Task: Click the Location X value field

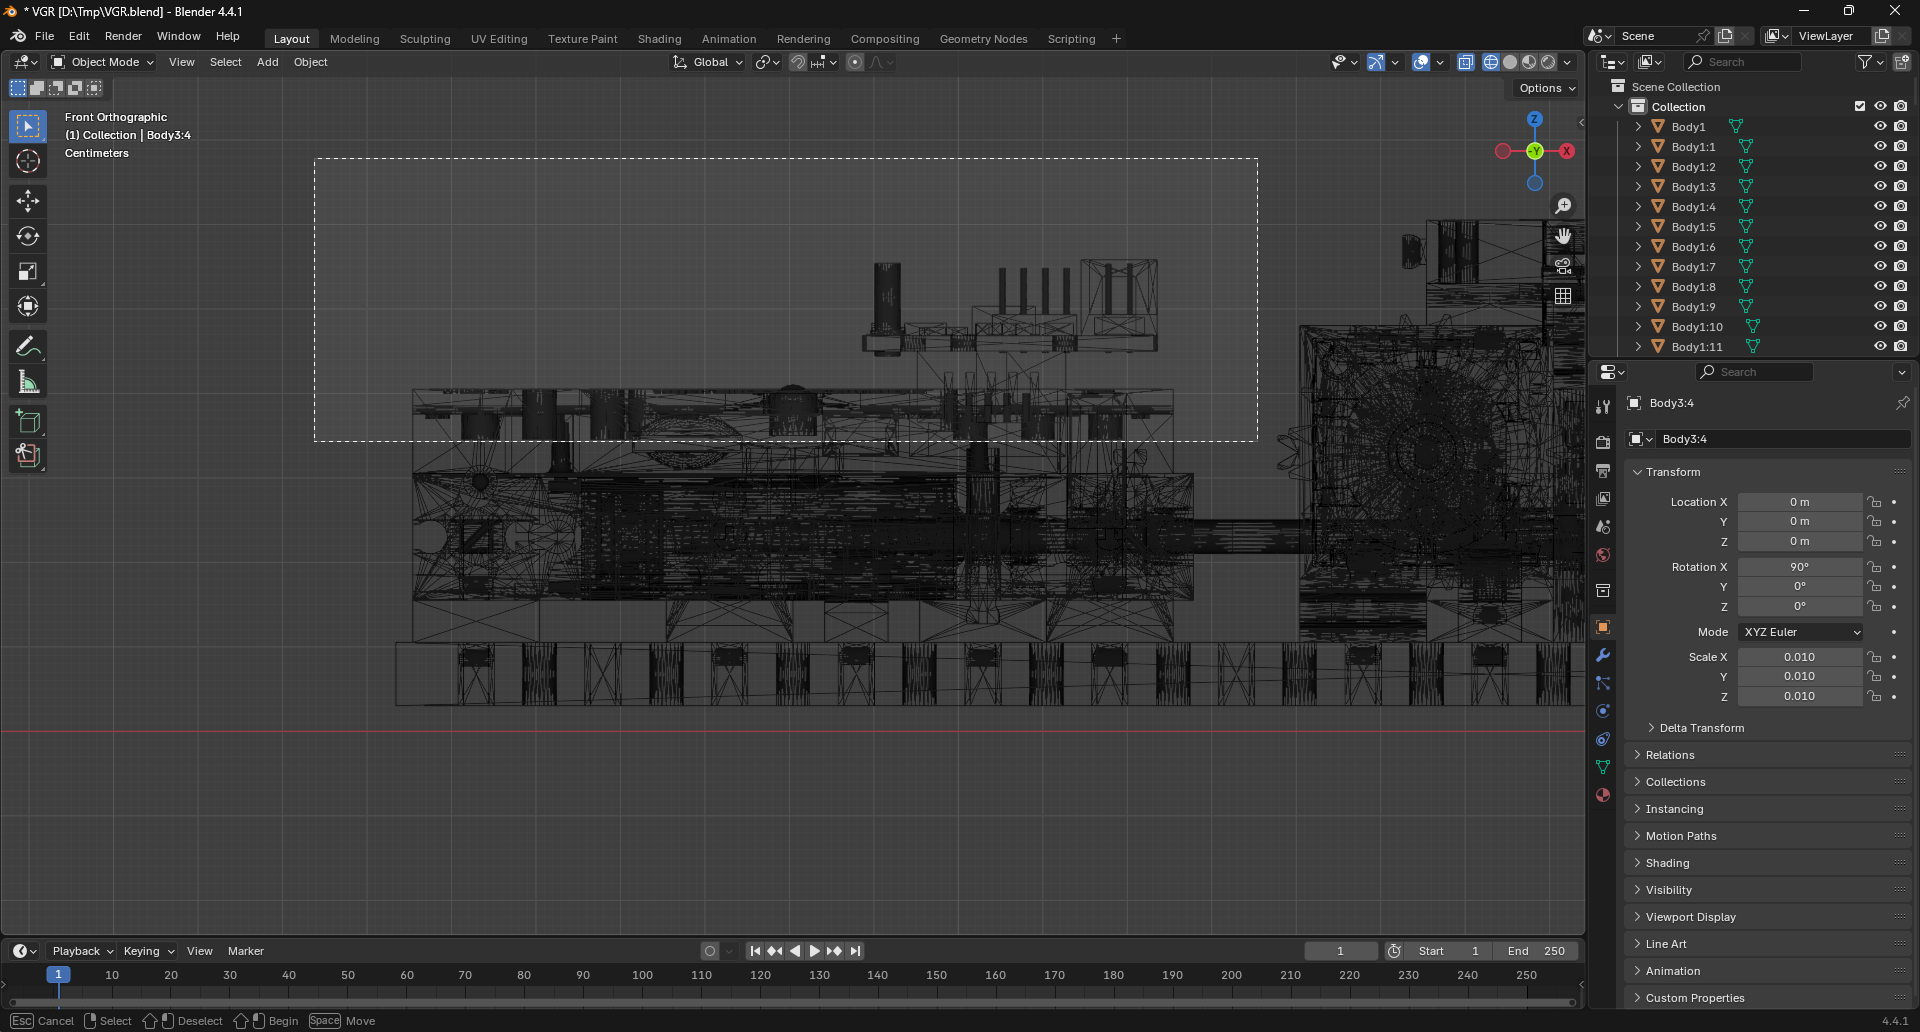Action: (x=1799, y=502)
